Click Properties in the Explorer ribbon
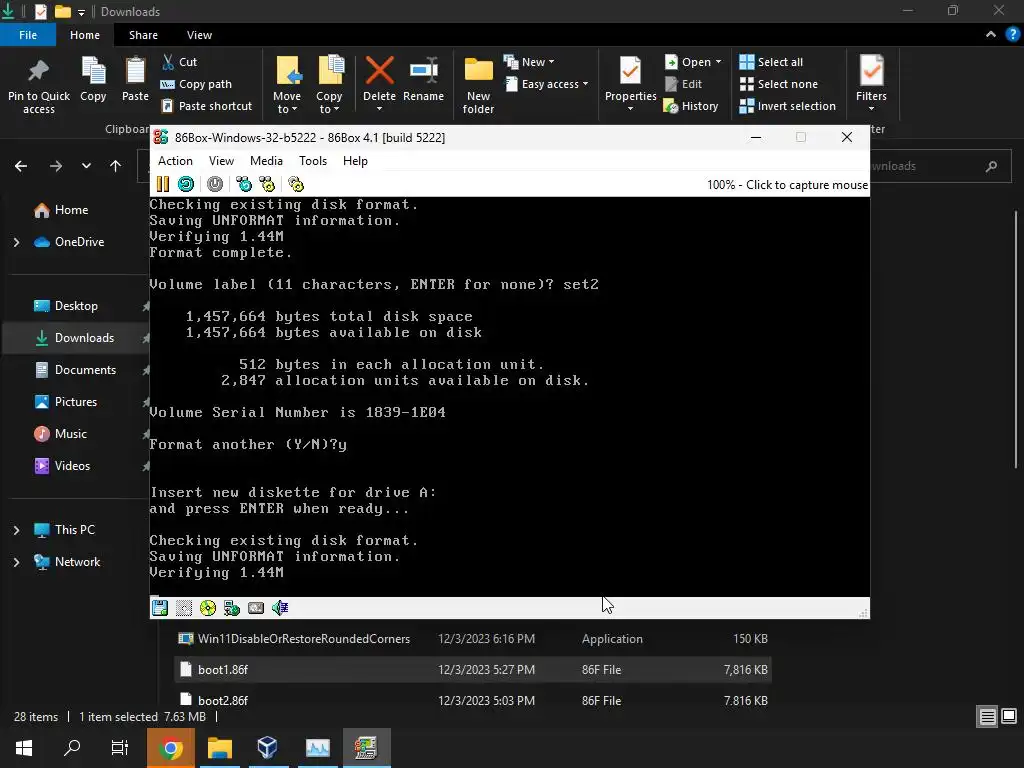This screenshot has height=768, width=1024. point(630,82)
